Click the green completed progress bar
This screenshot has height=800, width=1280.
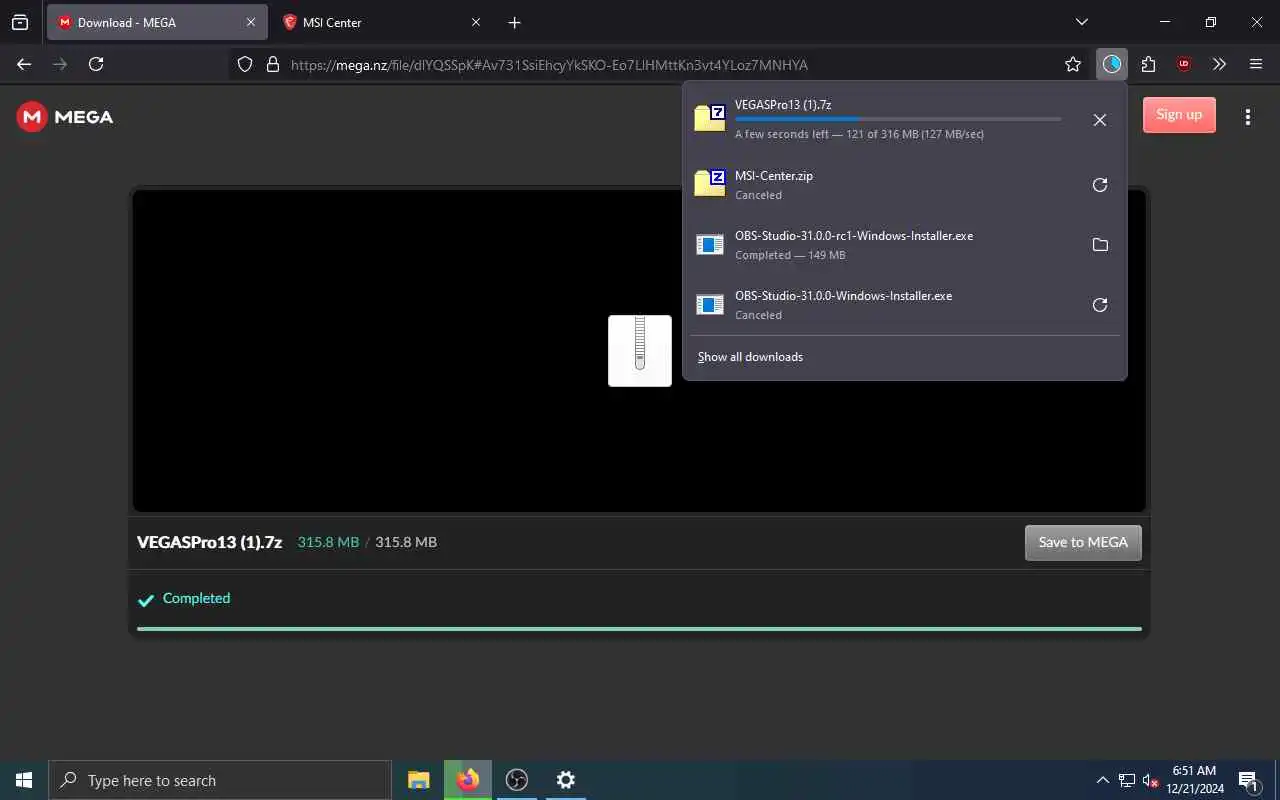pyautogui.click(x=639, y=629)
